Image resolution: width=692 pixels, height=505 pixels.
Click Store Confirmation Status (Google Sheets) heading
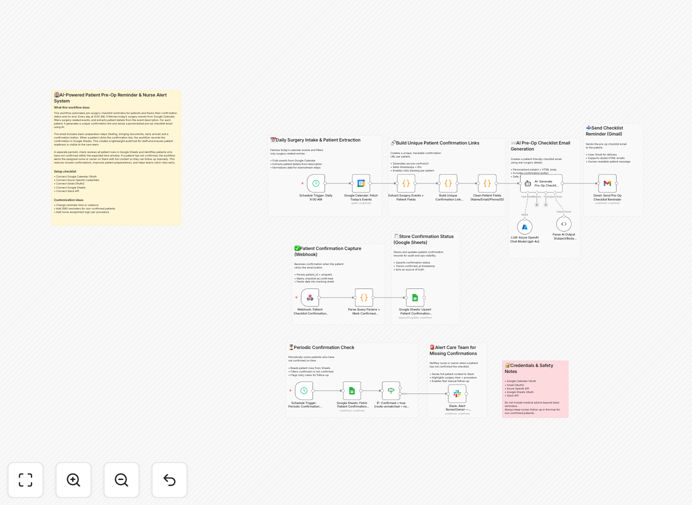tap(424, 239)
